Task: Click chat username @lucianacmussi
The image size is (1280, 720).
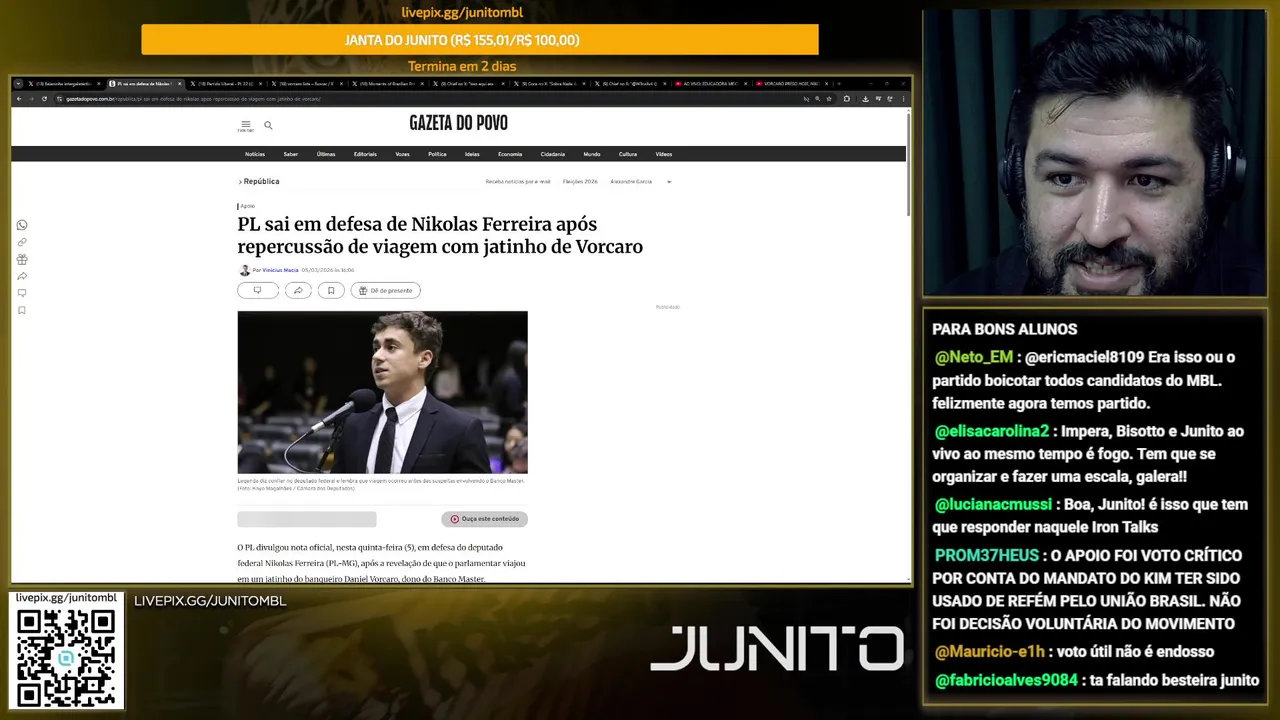Action: (x=993, y=505)
